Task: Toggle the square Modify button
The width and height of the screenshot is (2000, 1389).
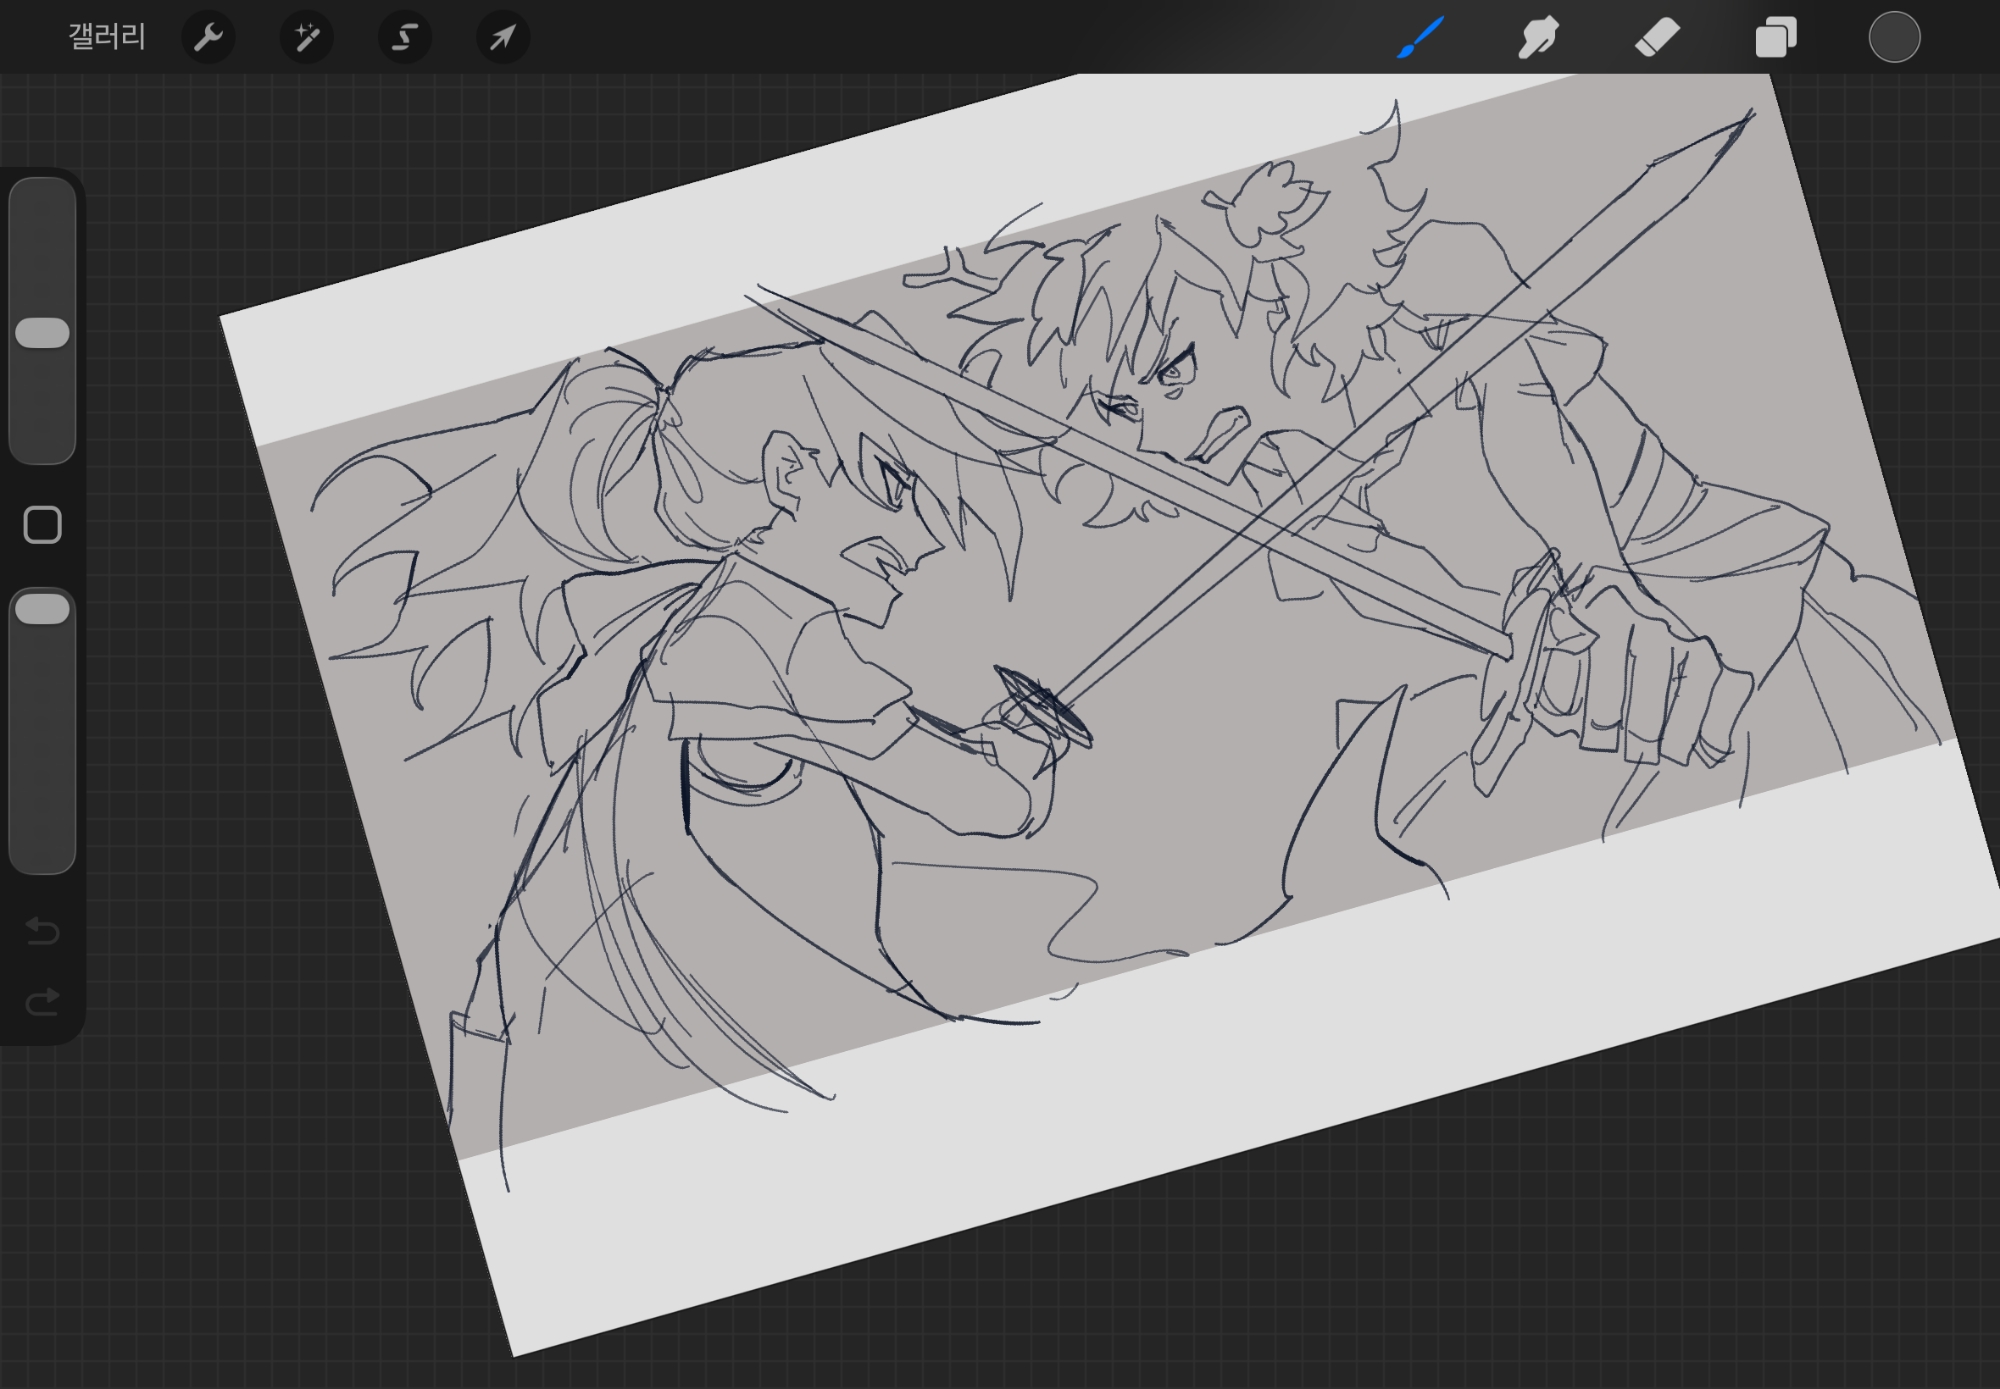Action: [x=42, y=525]
